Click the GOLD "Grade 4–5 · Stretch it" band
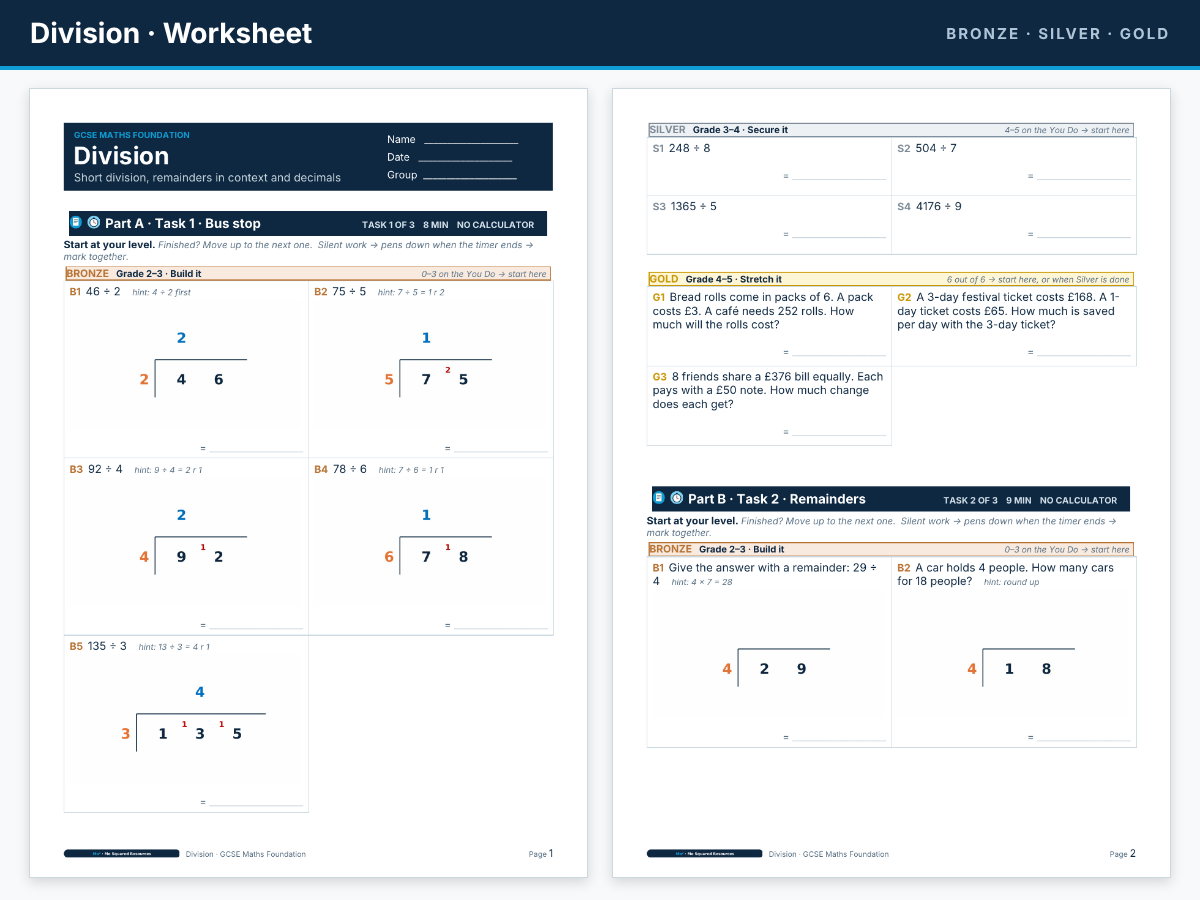 891,279
